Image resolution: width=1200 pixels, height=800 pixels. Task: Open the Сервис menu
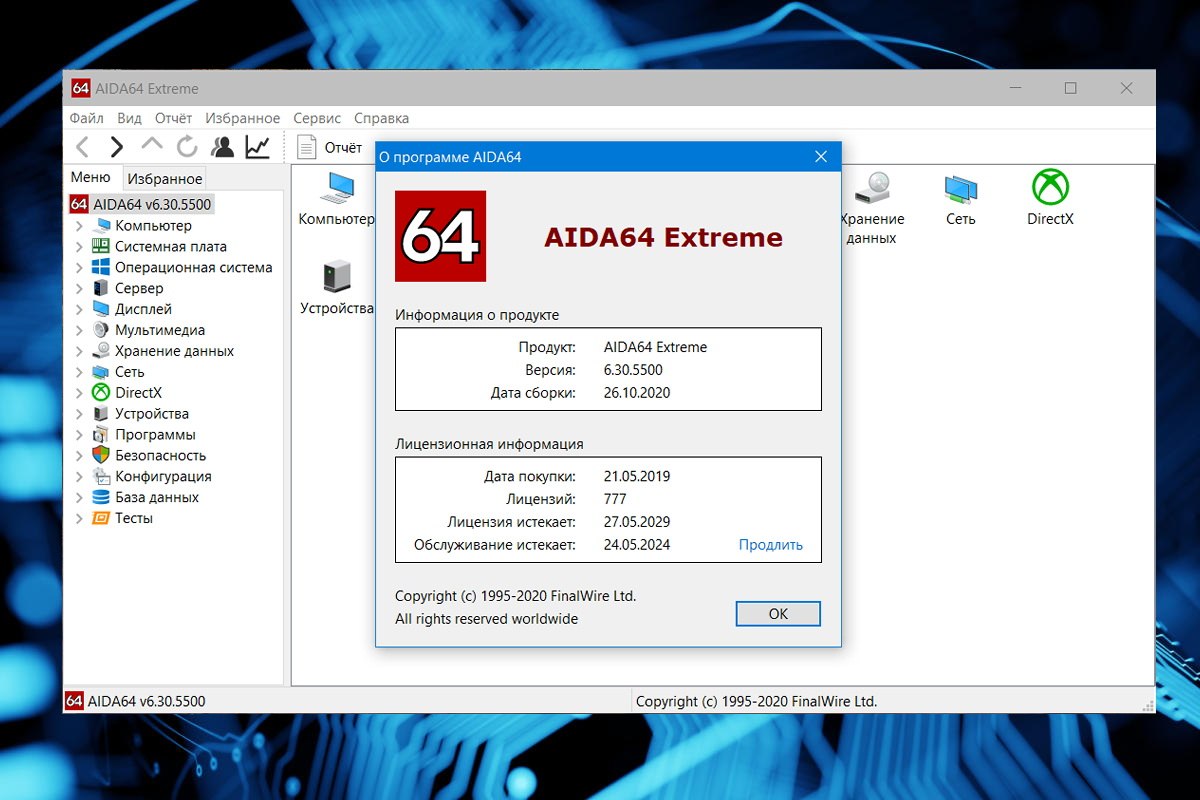point(317,118)
